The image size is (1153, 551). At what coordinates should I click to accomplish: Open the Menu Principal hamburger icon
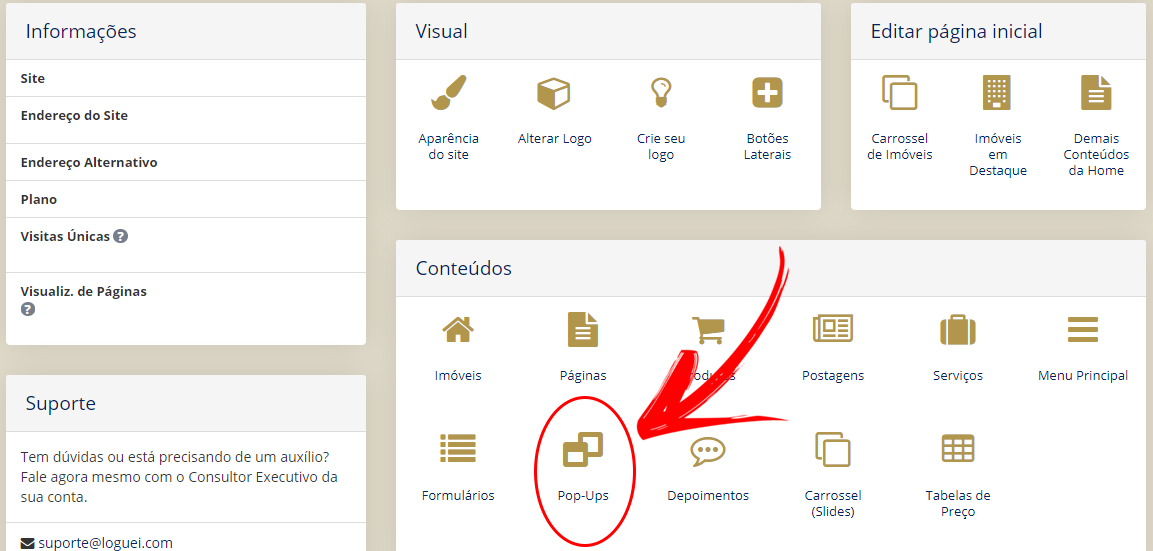(x=1082, y=329)
